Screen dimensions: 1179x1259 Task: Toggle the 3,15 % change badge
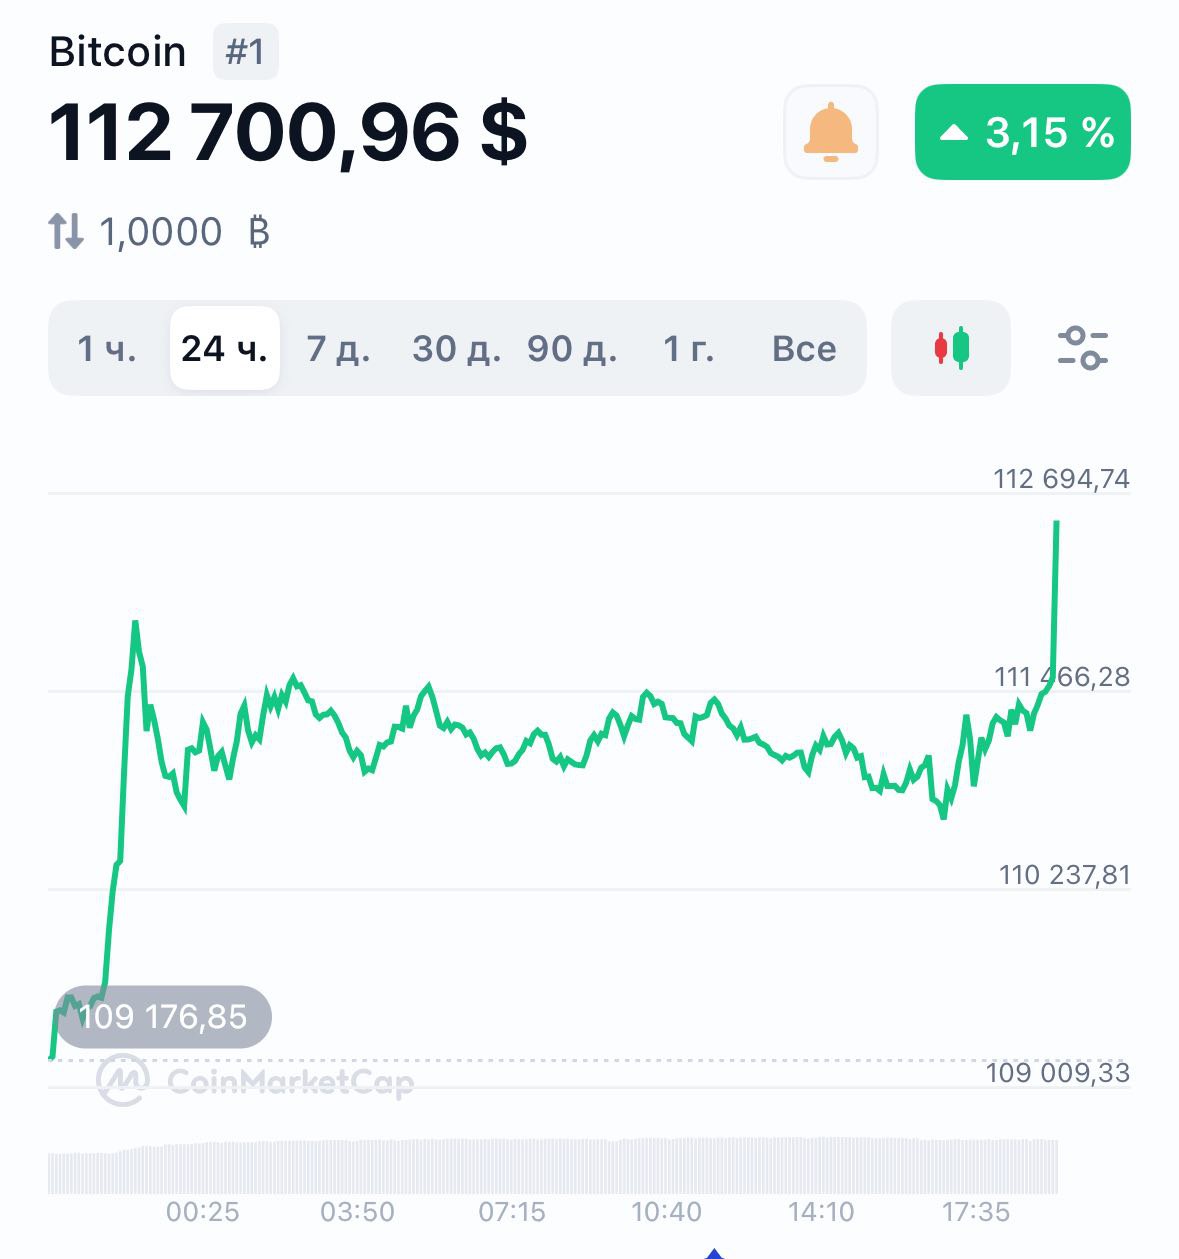coord(1022,132)
